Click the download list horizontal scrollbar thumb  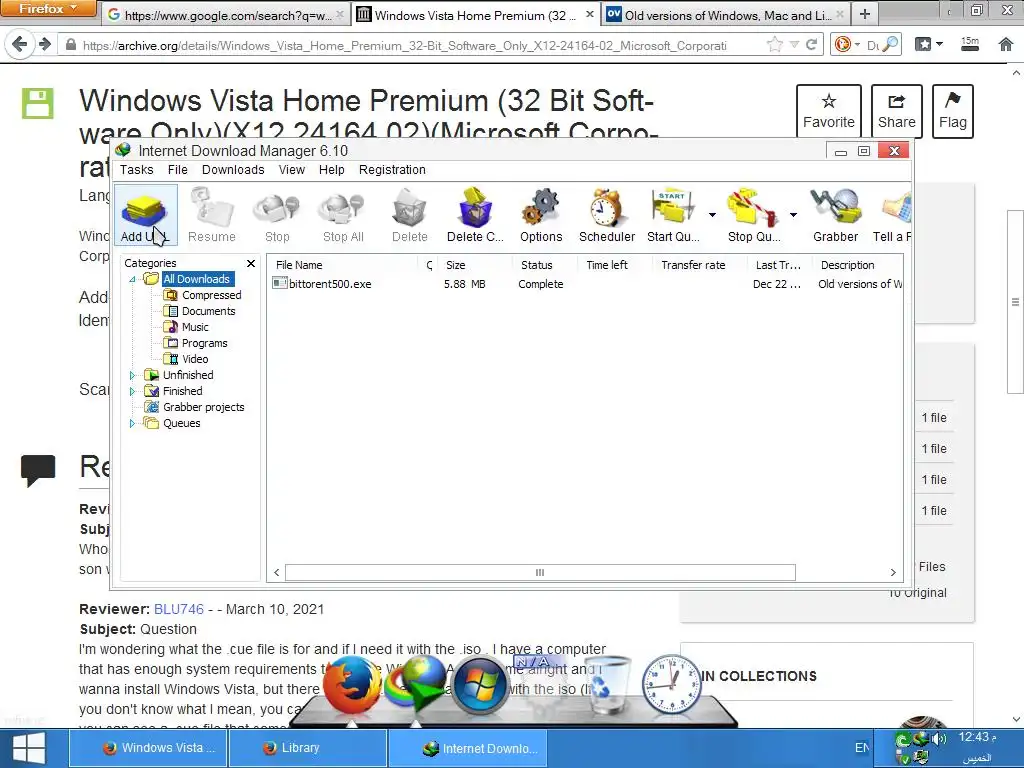540,572
